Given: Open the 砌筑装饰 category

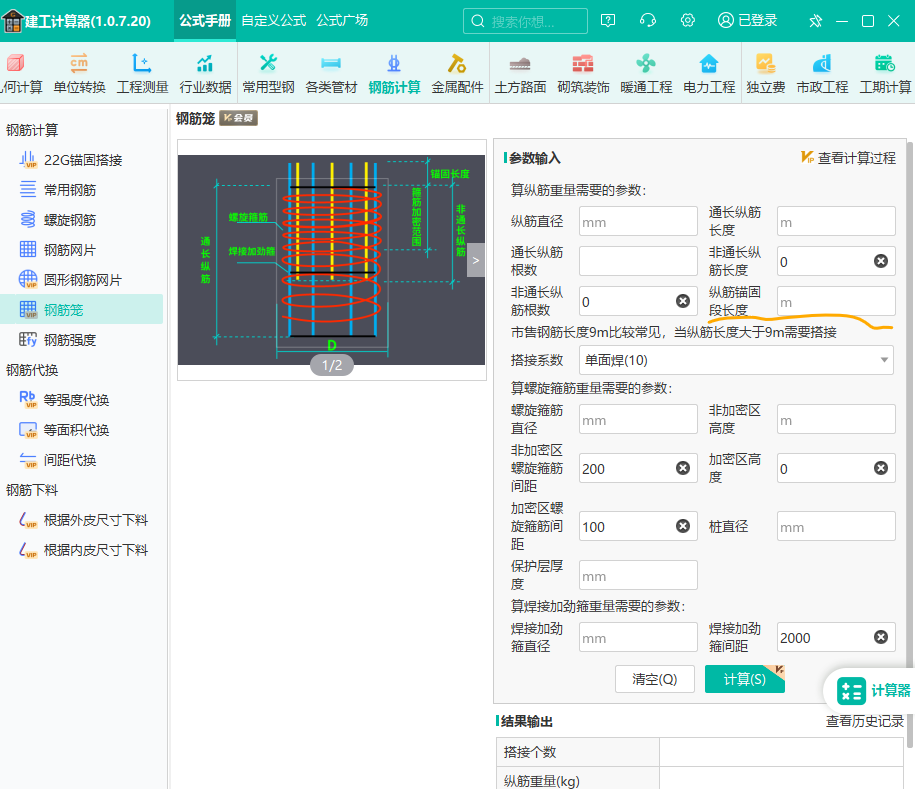Looking at the screenshot, I should (584, 74).
